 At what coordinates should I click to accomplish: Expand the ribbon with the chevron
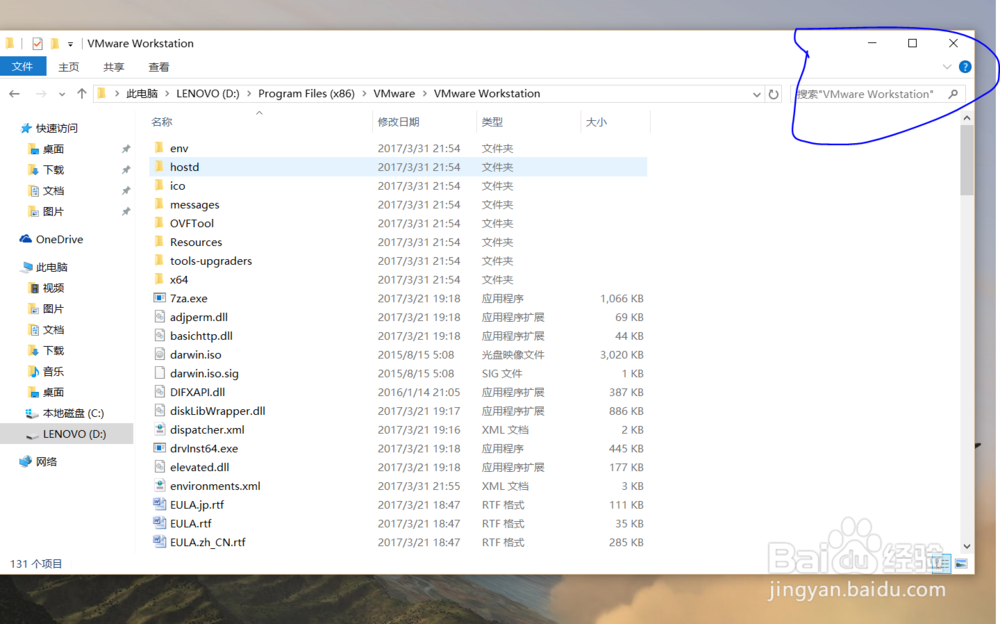(947, 67)
